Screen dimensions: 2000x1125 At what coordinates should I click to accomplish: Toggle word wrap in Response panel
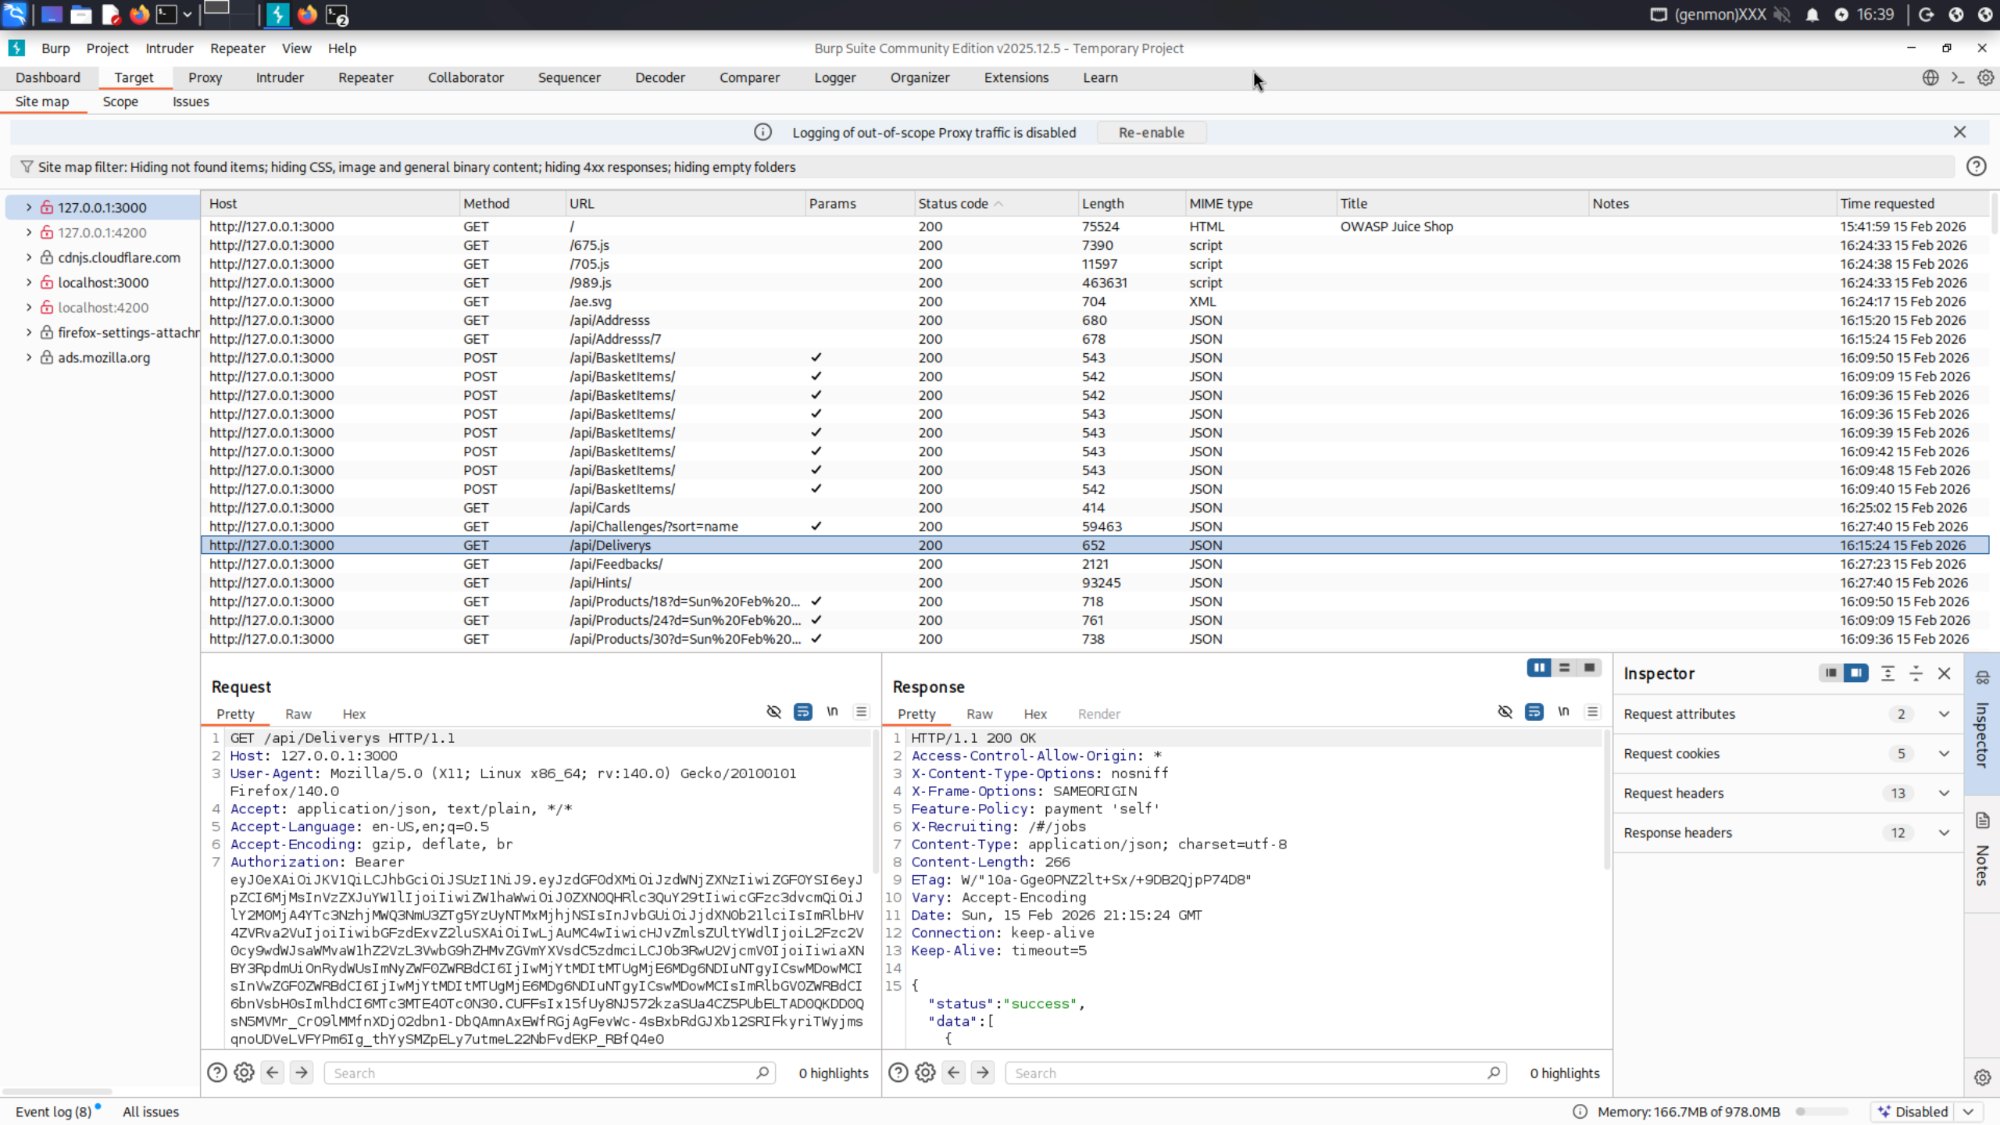(x=1534, y=712)
